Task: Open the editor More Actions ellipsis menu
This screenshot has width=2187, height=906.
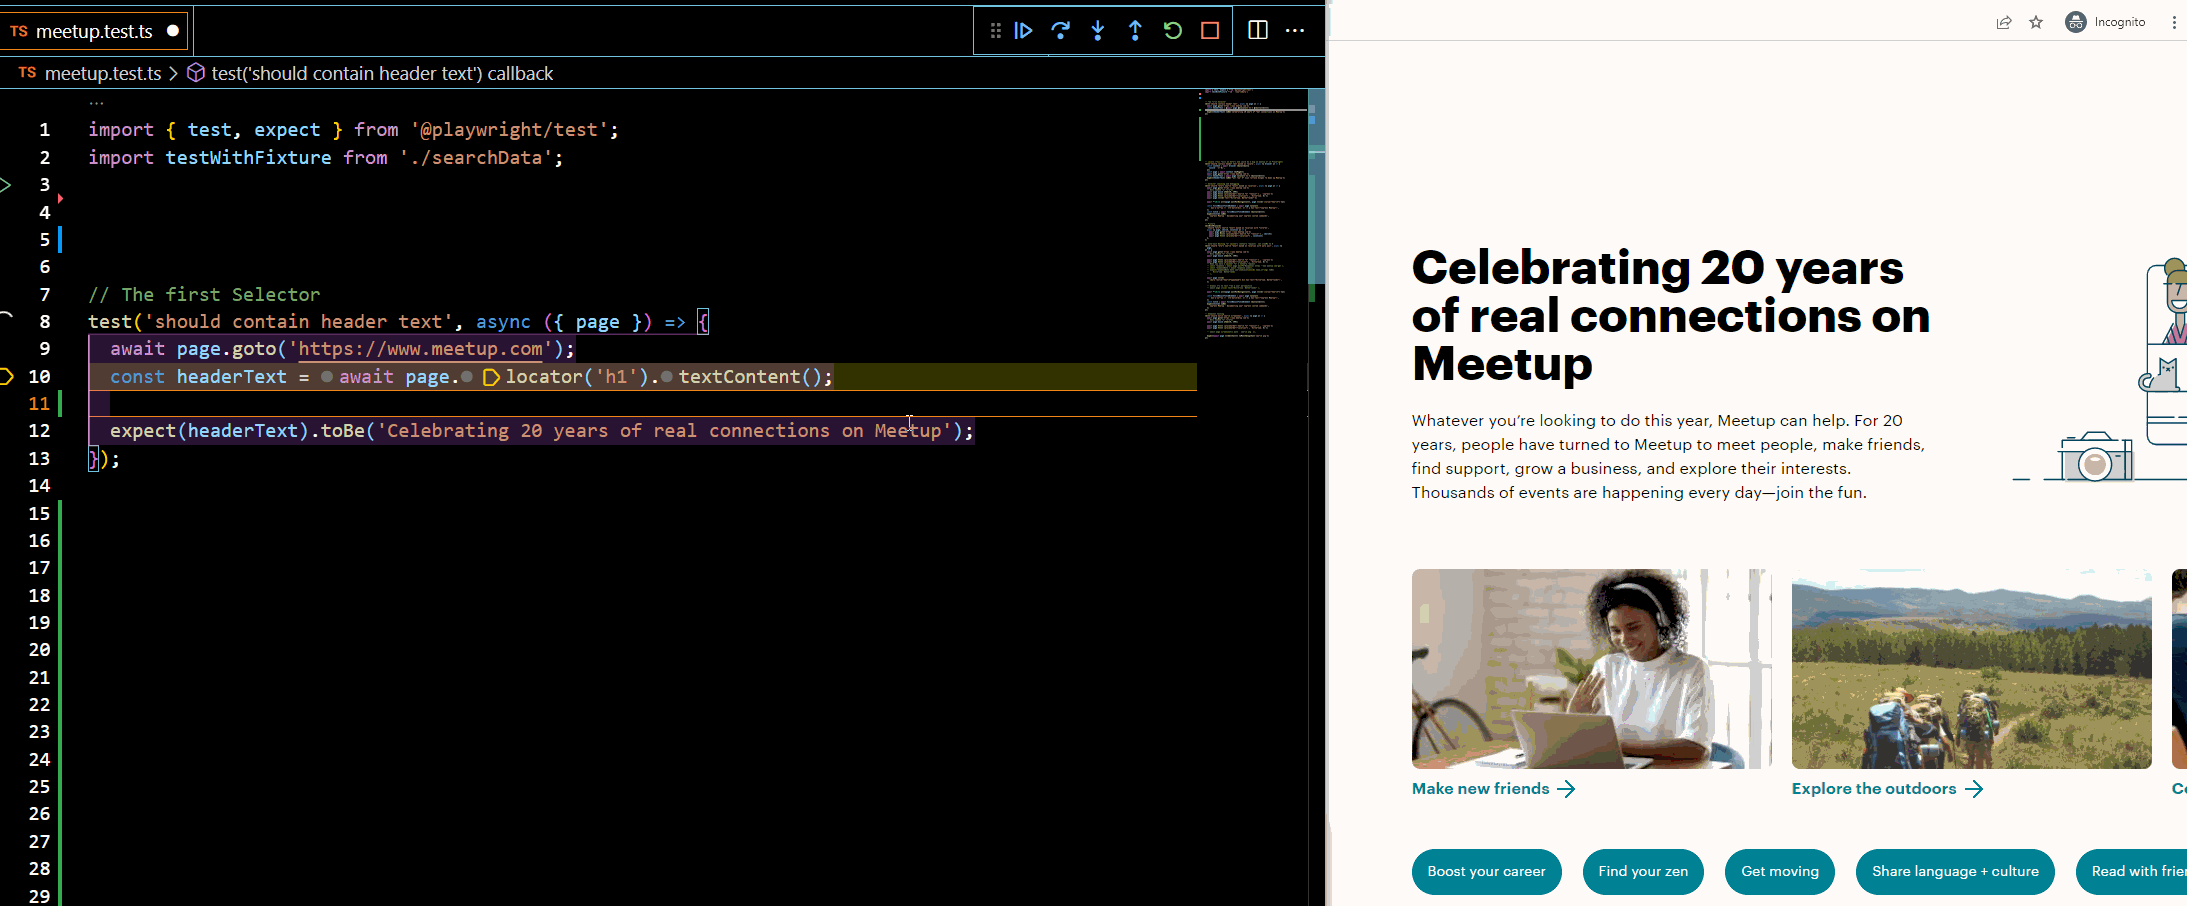Action: click(x=1295, y=31)
